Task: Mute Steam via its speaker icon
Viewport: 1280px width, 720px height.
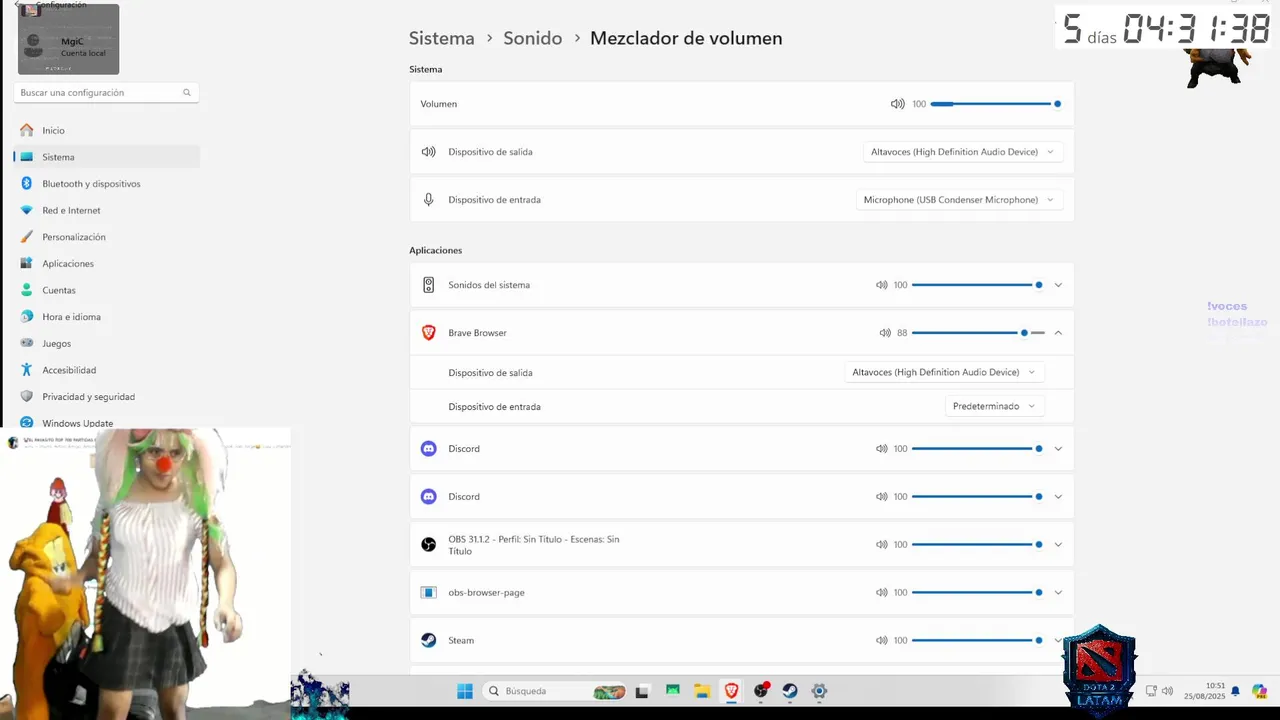Action: point(881,641)
